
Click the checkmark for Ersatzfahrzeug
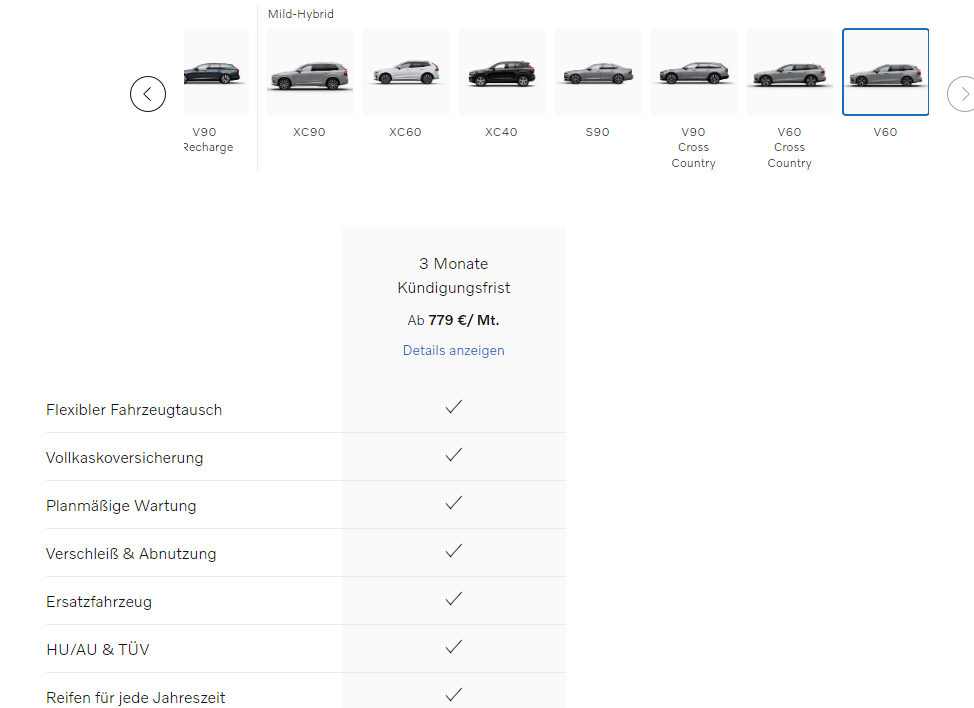[x=454, y=599]
